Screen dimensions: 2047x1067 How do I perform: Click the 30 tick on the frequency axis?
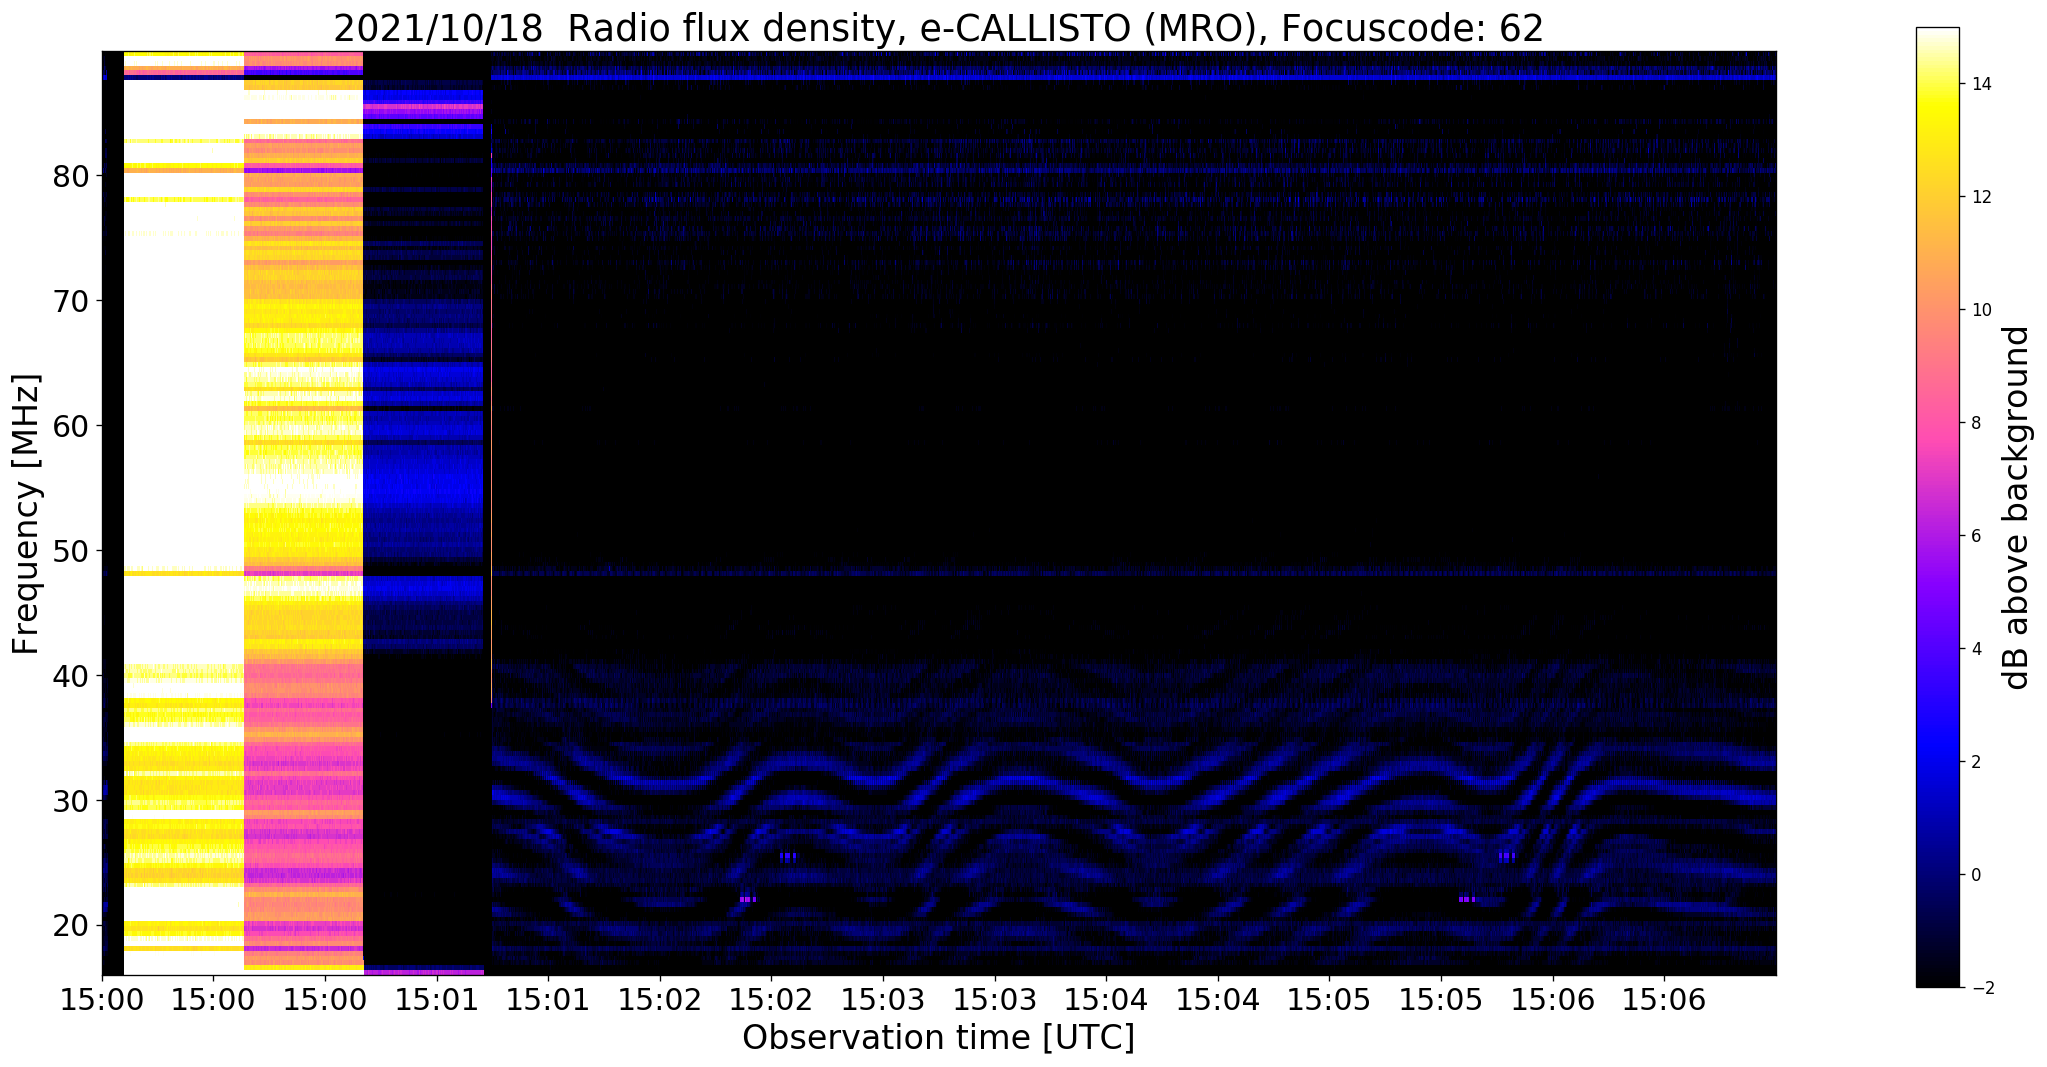73,801
